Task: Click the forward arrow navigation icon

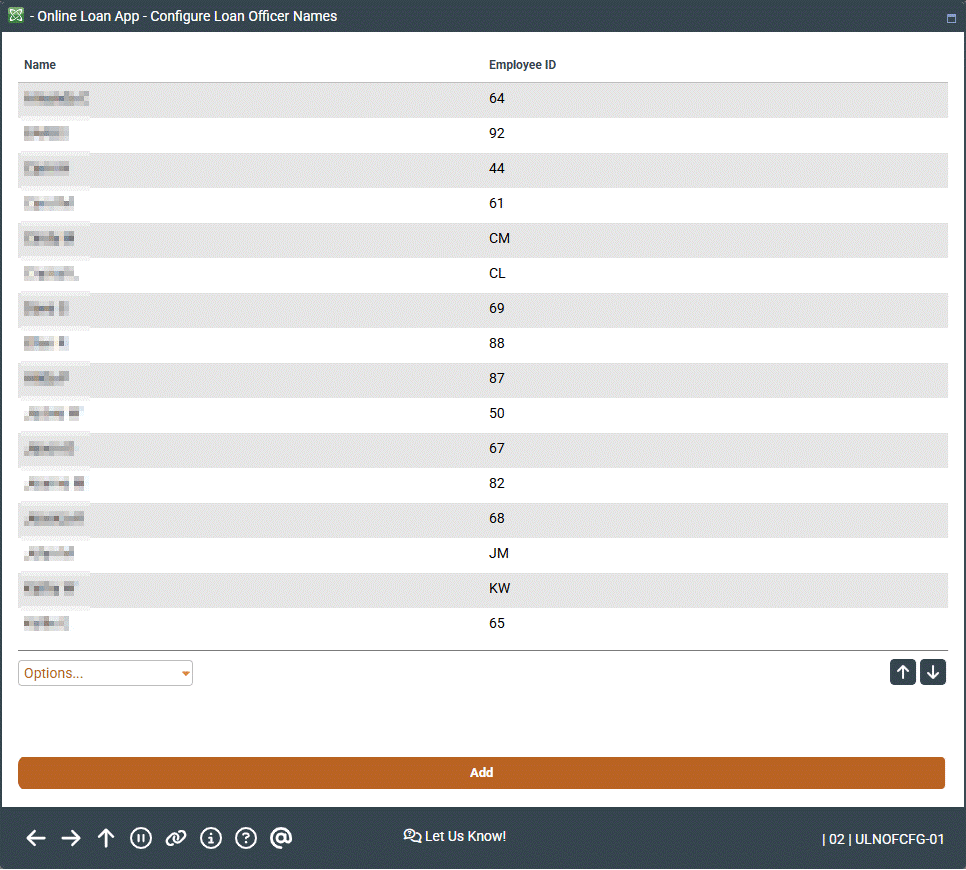Action: (71, 838)
